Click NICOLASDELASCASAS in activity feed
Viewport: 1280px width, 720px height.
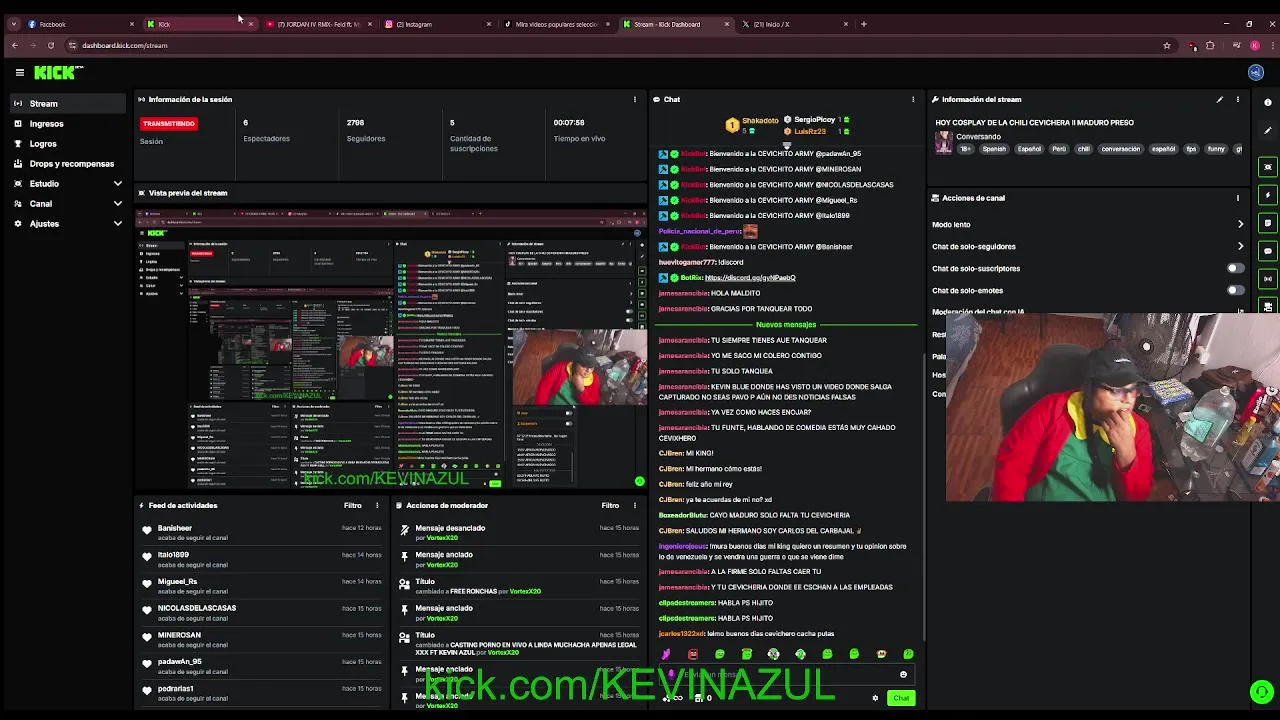click(x=197, y=608)
